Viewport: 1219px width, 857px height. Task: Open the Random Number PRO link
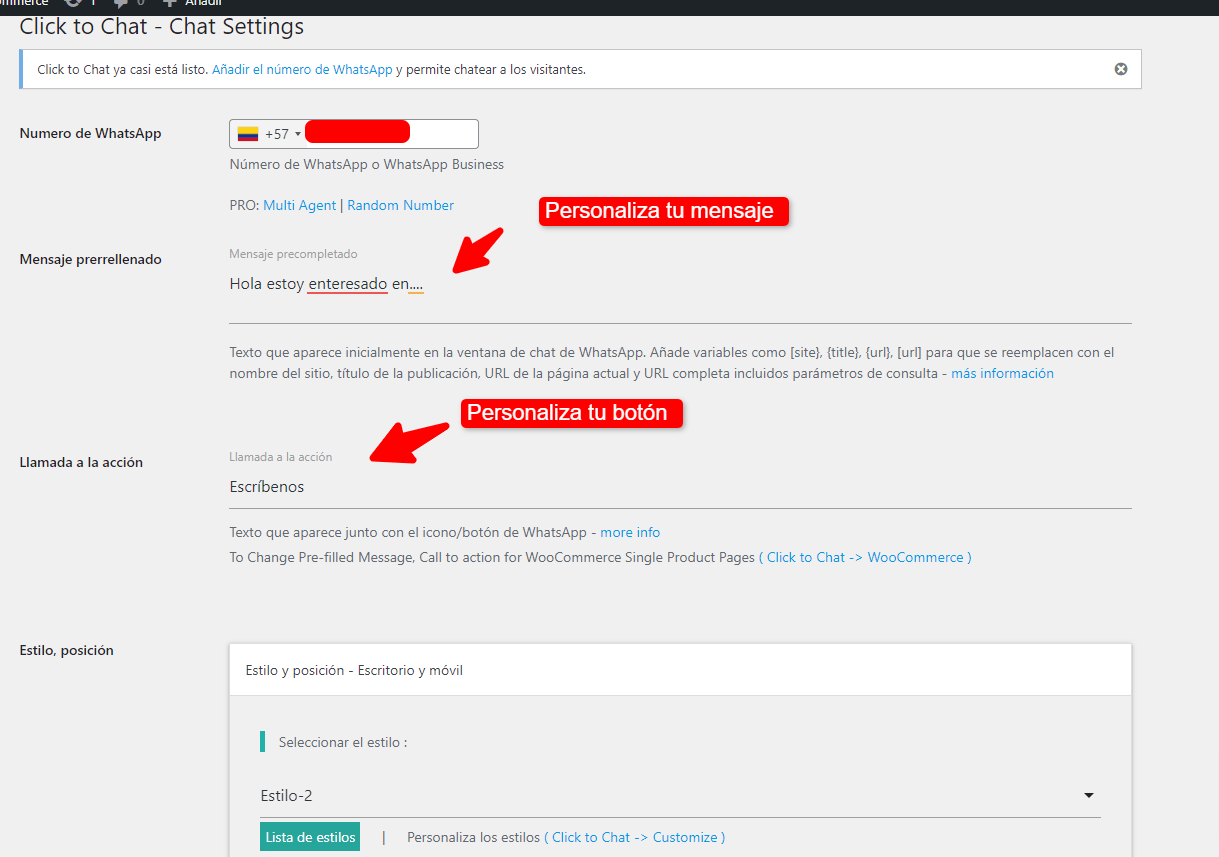pos(400,205)
